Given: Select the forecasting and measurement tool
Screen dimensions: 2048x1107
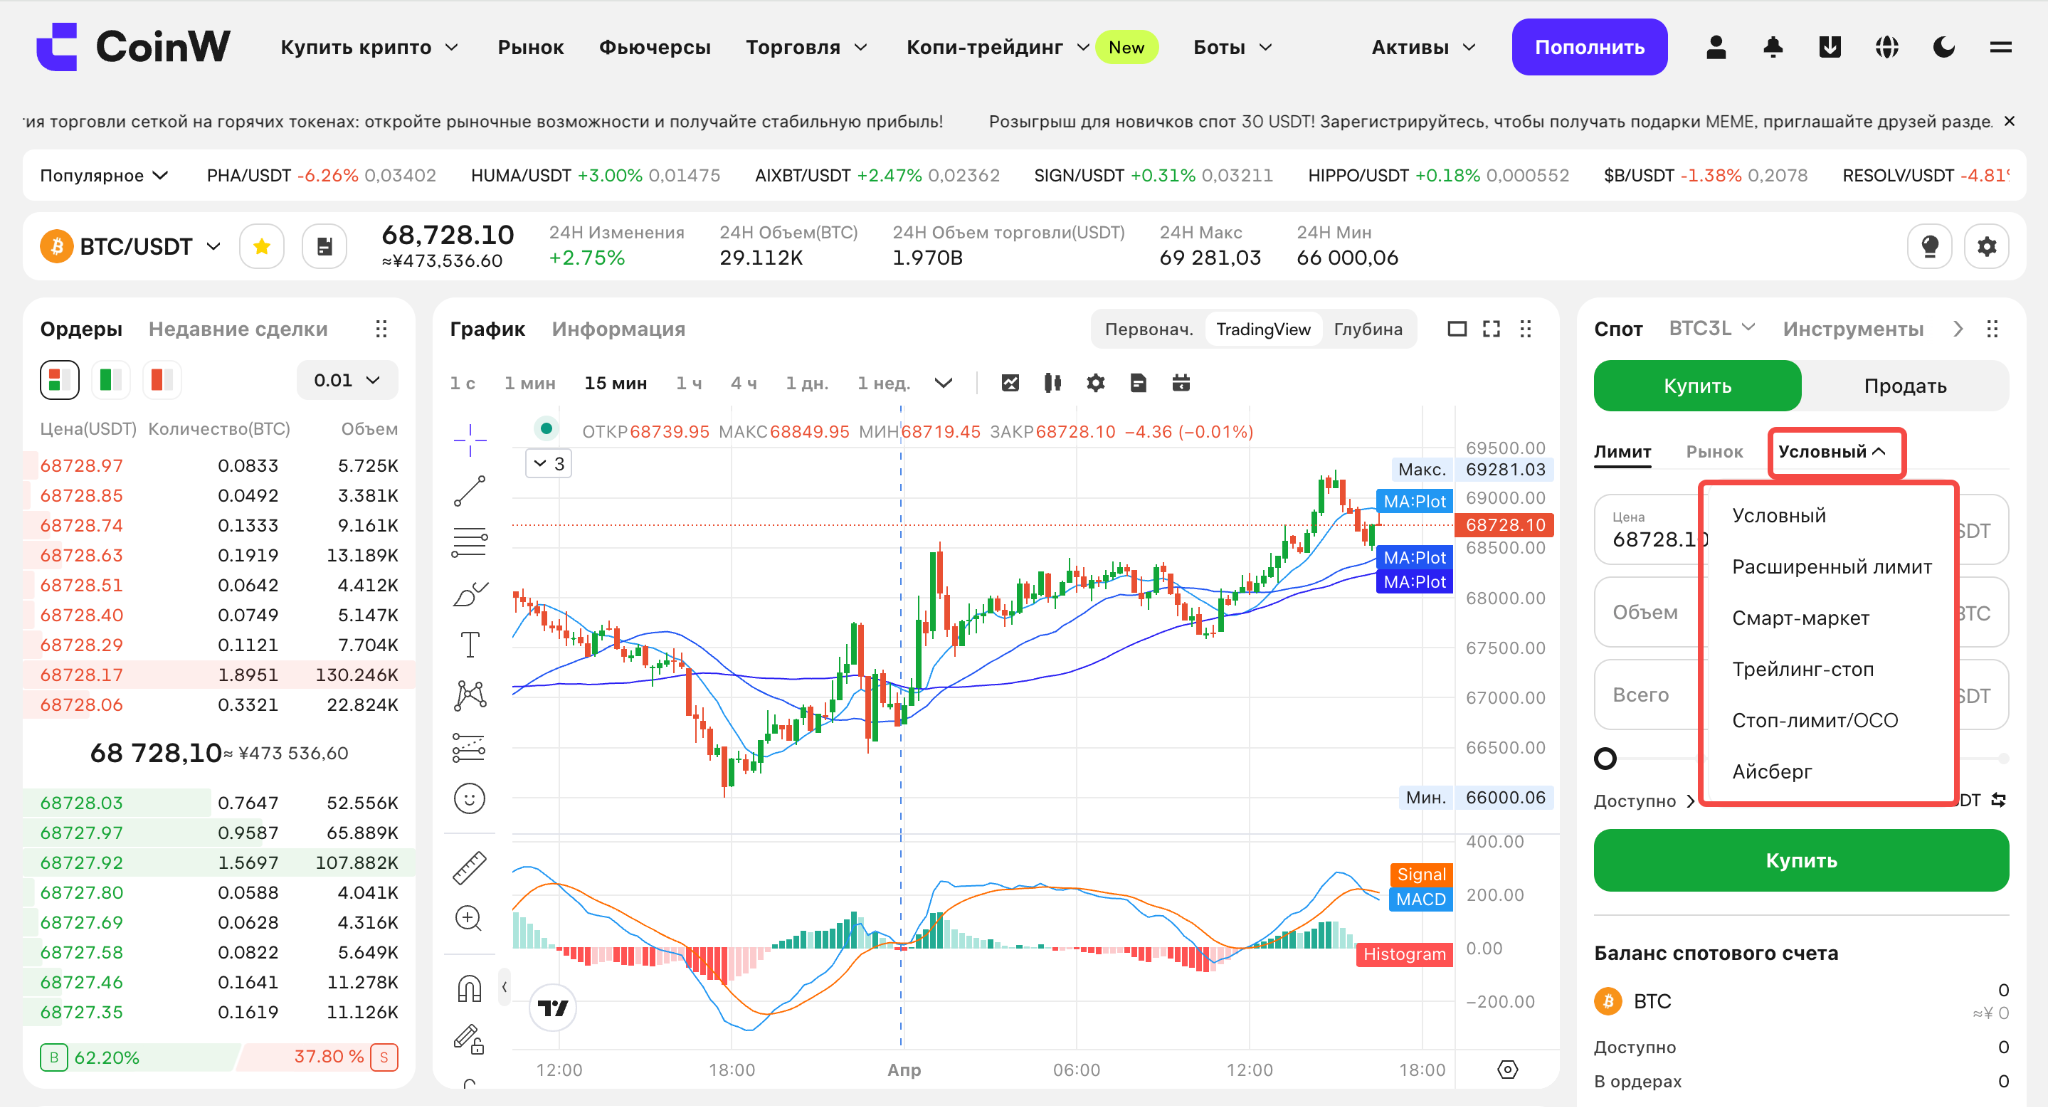Looking at the screenshot, I should 470,747.
